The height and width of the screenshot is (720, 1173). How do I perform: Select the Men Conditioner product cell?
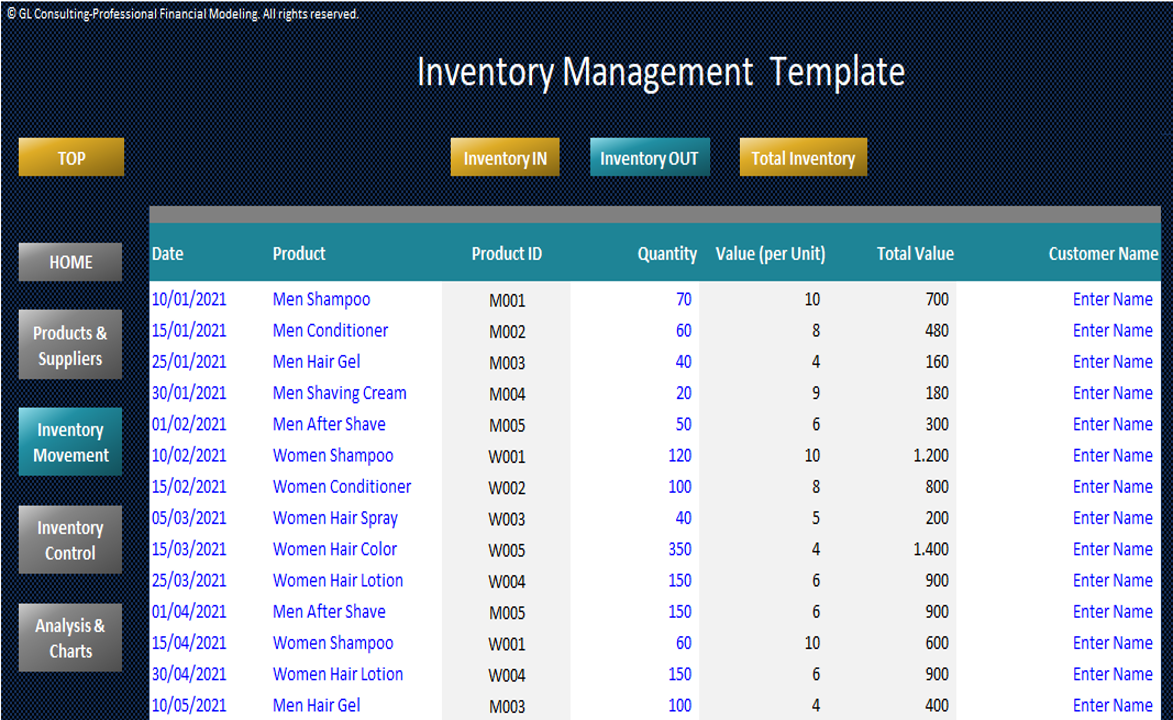click(330, 331)
